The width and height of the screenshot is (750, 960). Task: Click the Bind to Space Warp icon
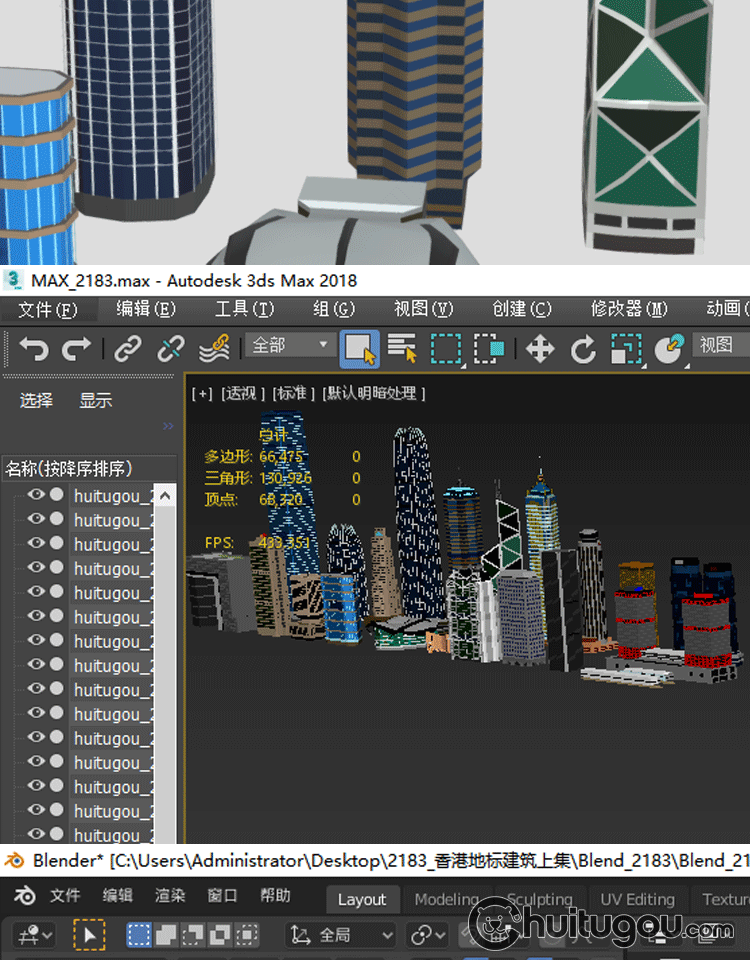[214, 348]
